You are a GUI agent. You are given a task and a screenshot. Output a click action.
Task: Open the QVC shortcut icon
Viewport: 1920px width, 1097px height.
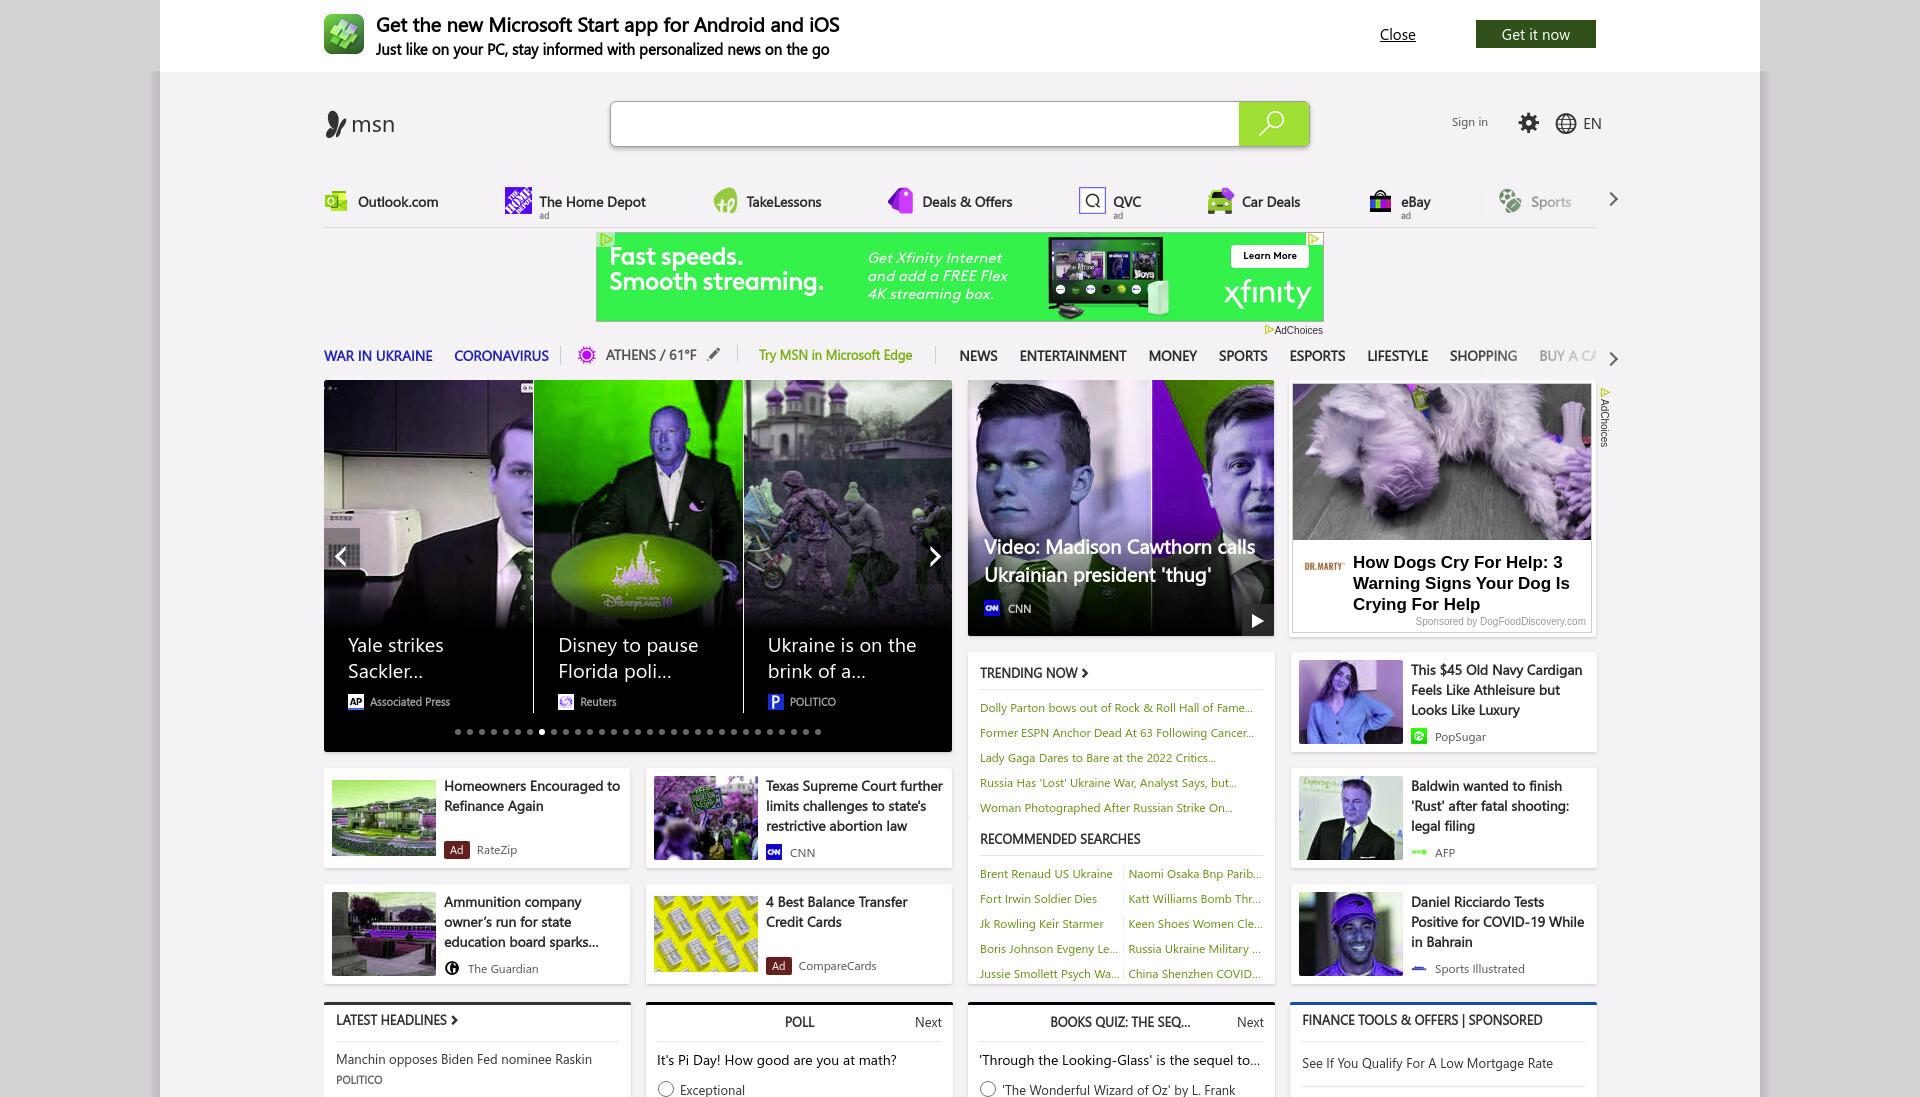1092,201
